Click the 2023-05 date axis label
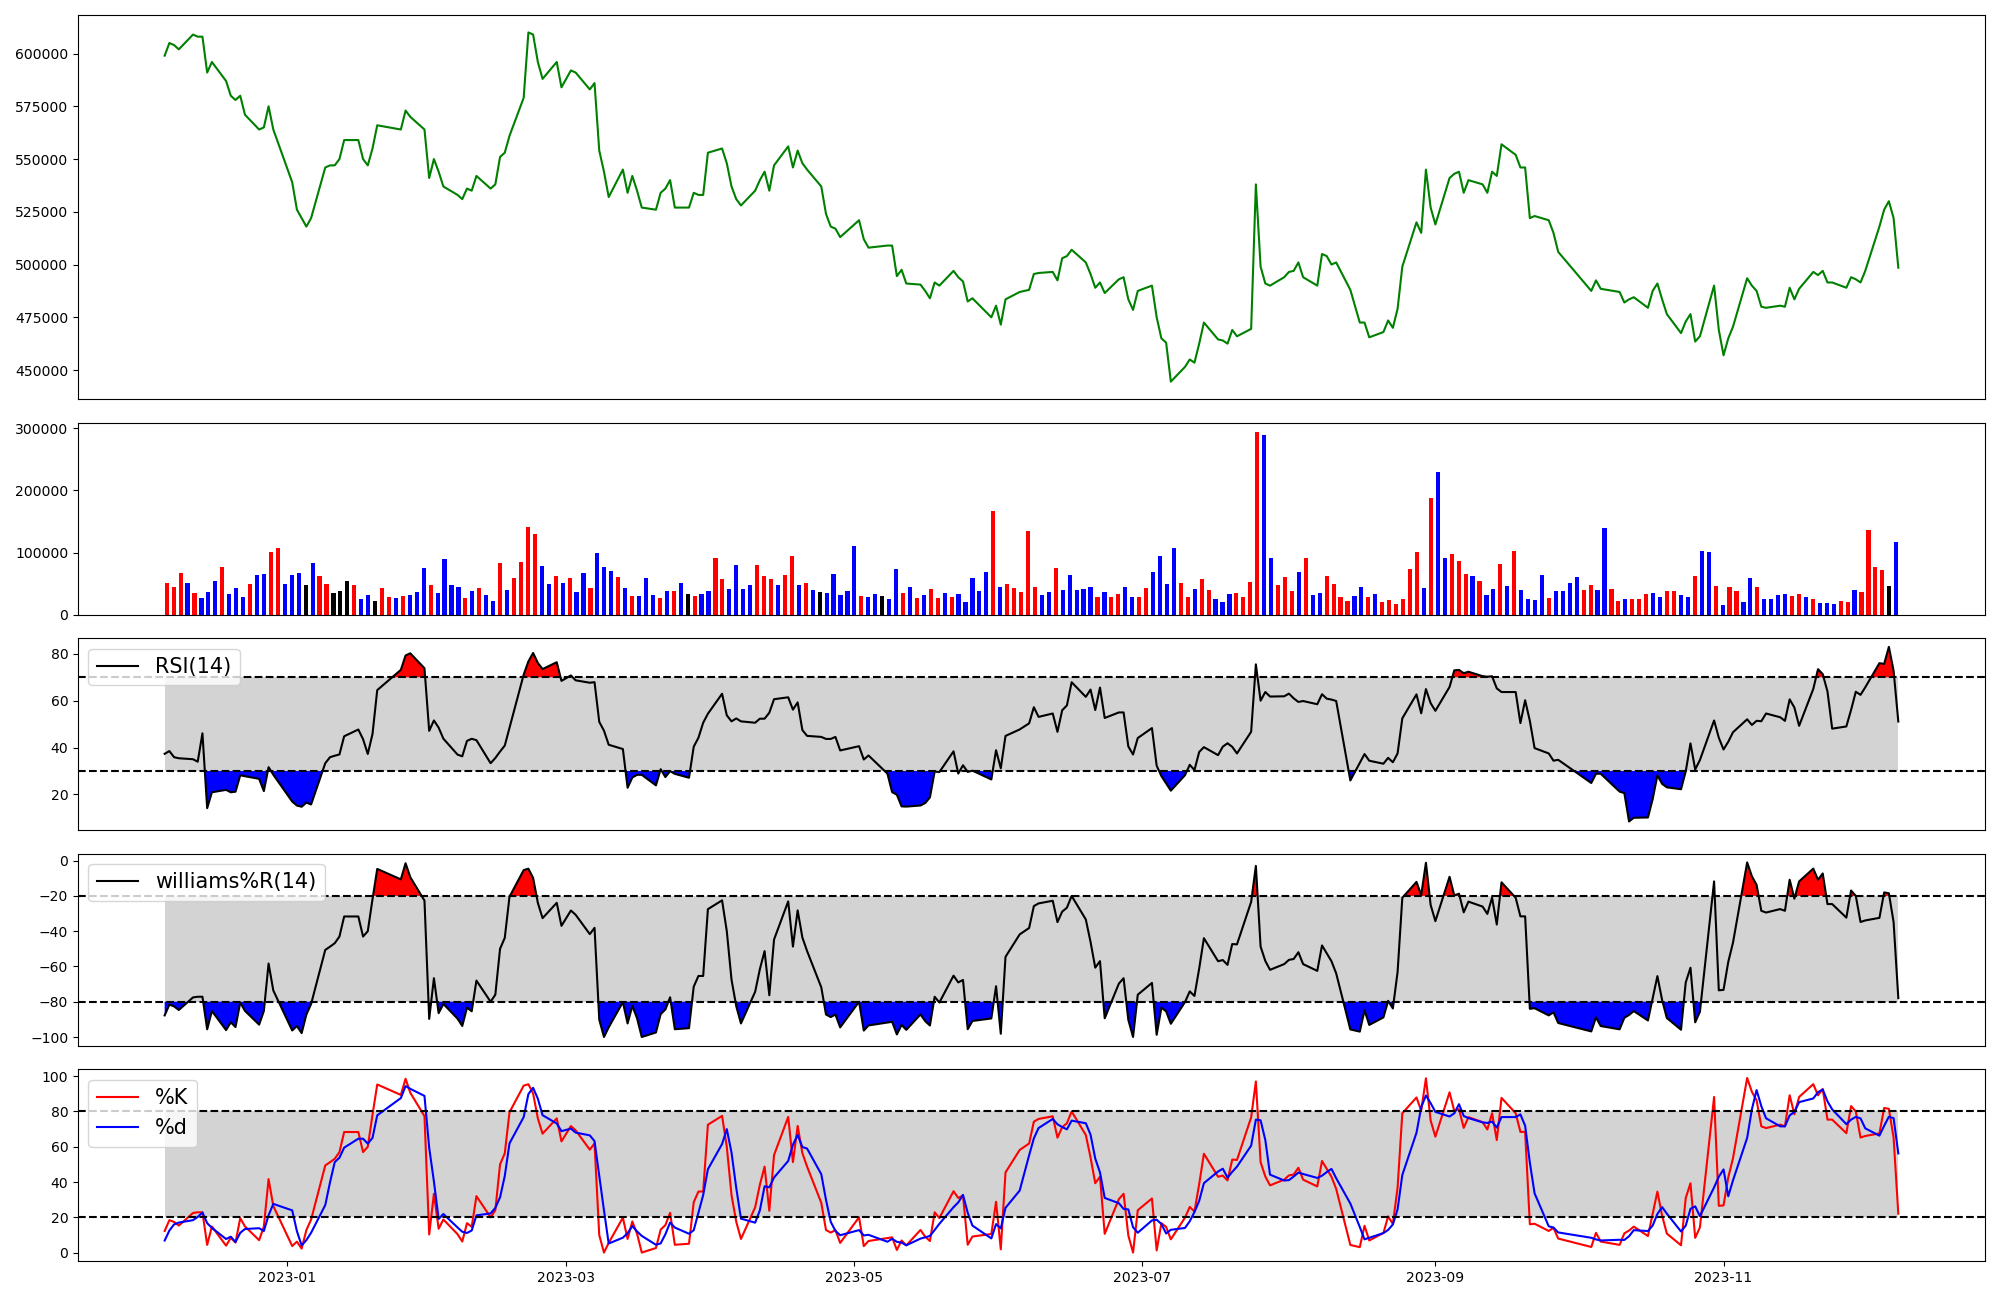Viewport: 2000px width, 1300px height. coord(854,1277)
